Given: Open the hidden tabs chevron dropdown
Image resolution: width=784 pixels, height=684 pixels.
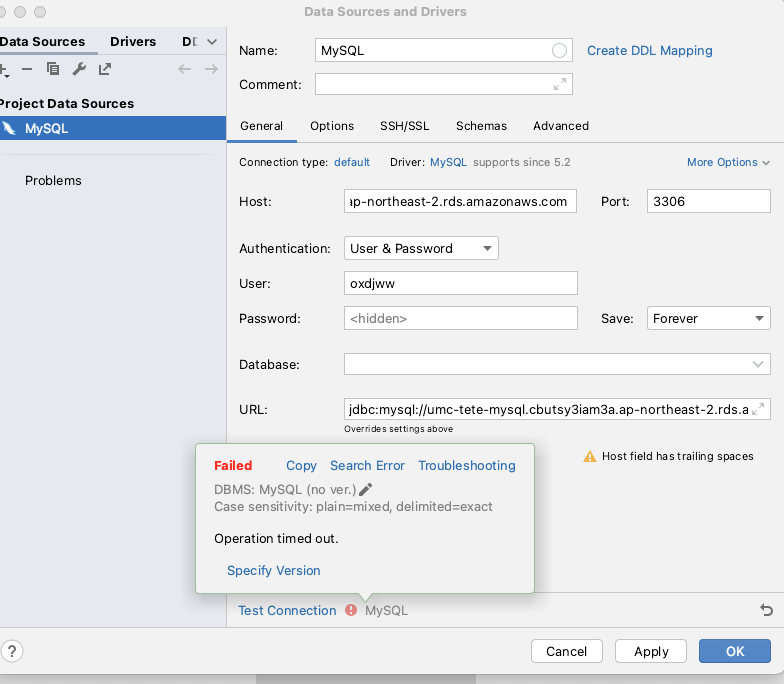Looking at the screenshot, I should [212, 42].
